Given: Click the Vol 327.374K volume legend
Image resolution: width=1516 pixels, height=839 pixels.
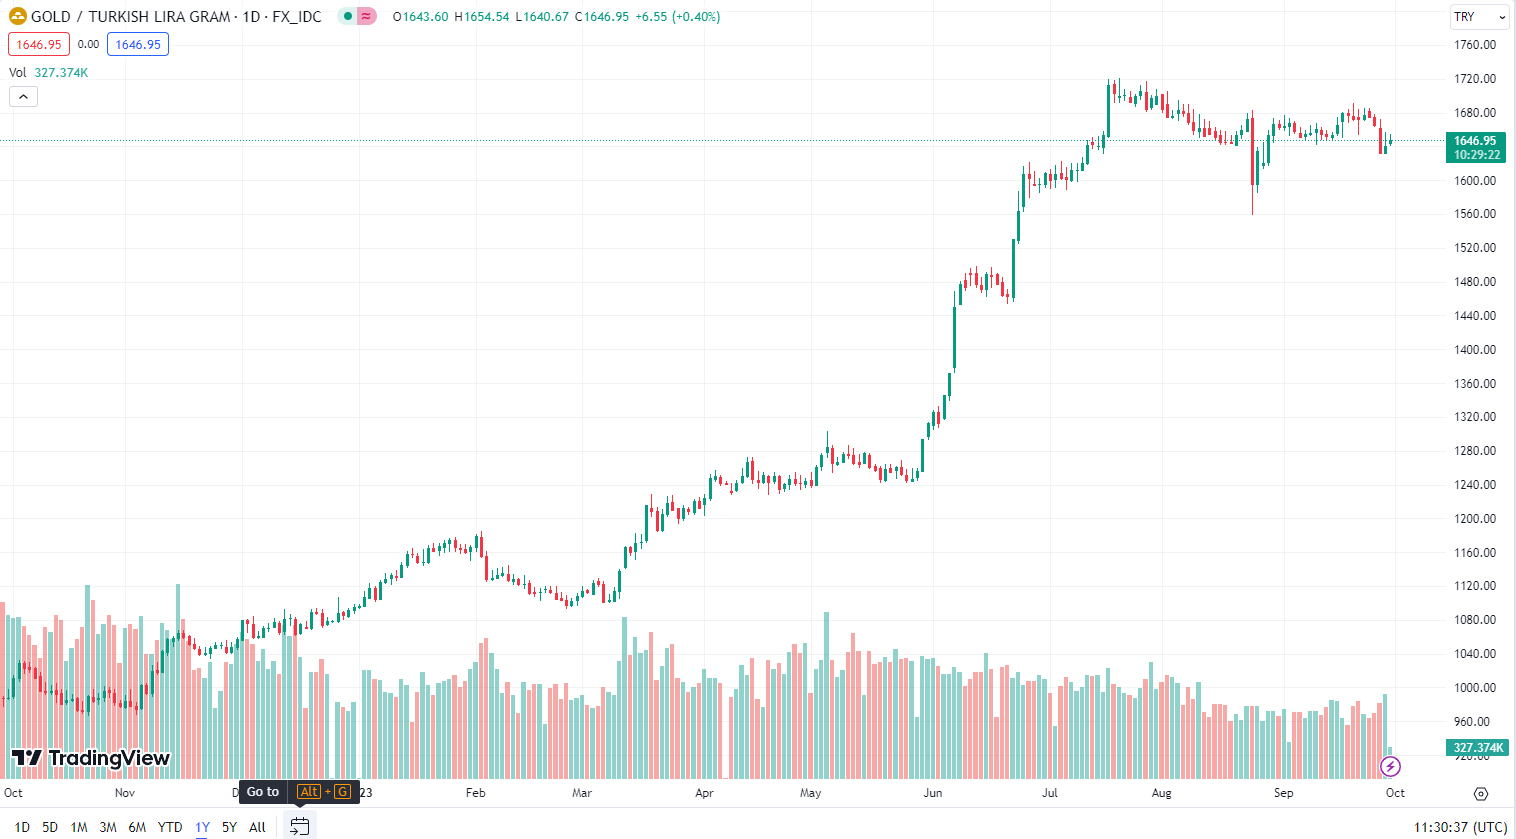Looking at the screenshot, I should (48, 73).
